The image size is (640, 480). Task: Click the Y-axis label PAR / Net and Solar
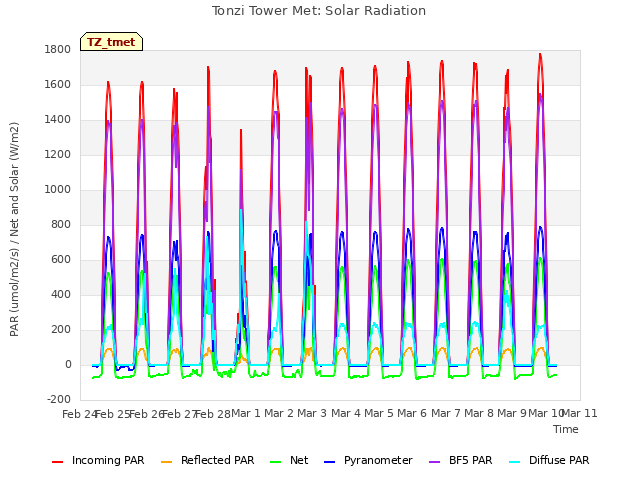[x=14, y=229]
